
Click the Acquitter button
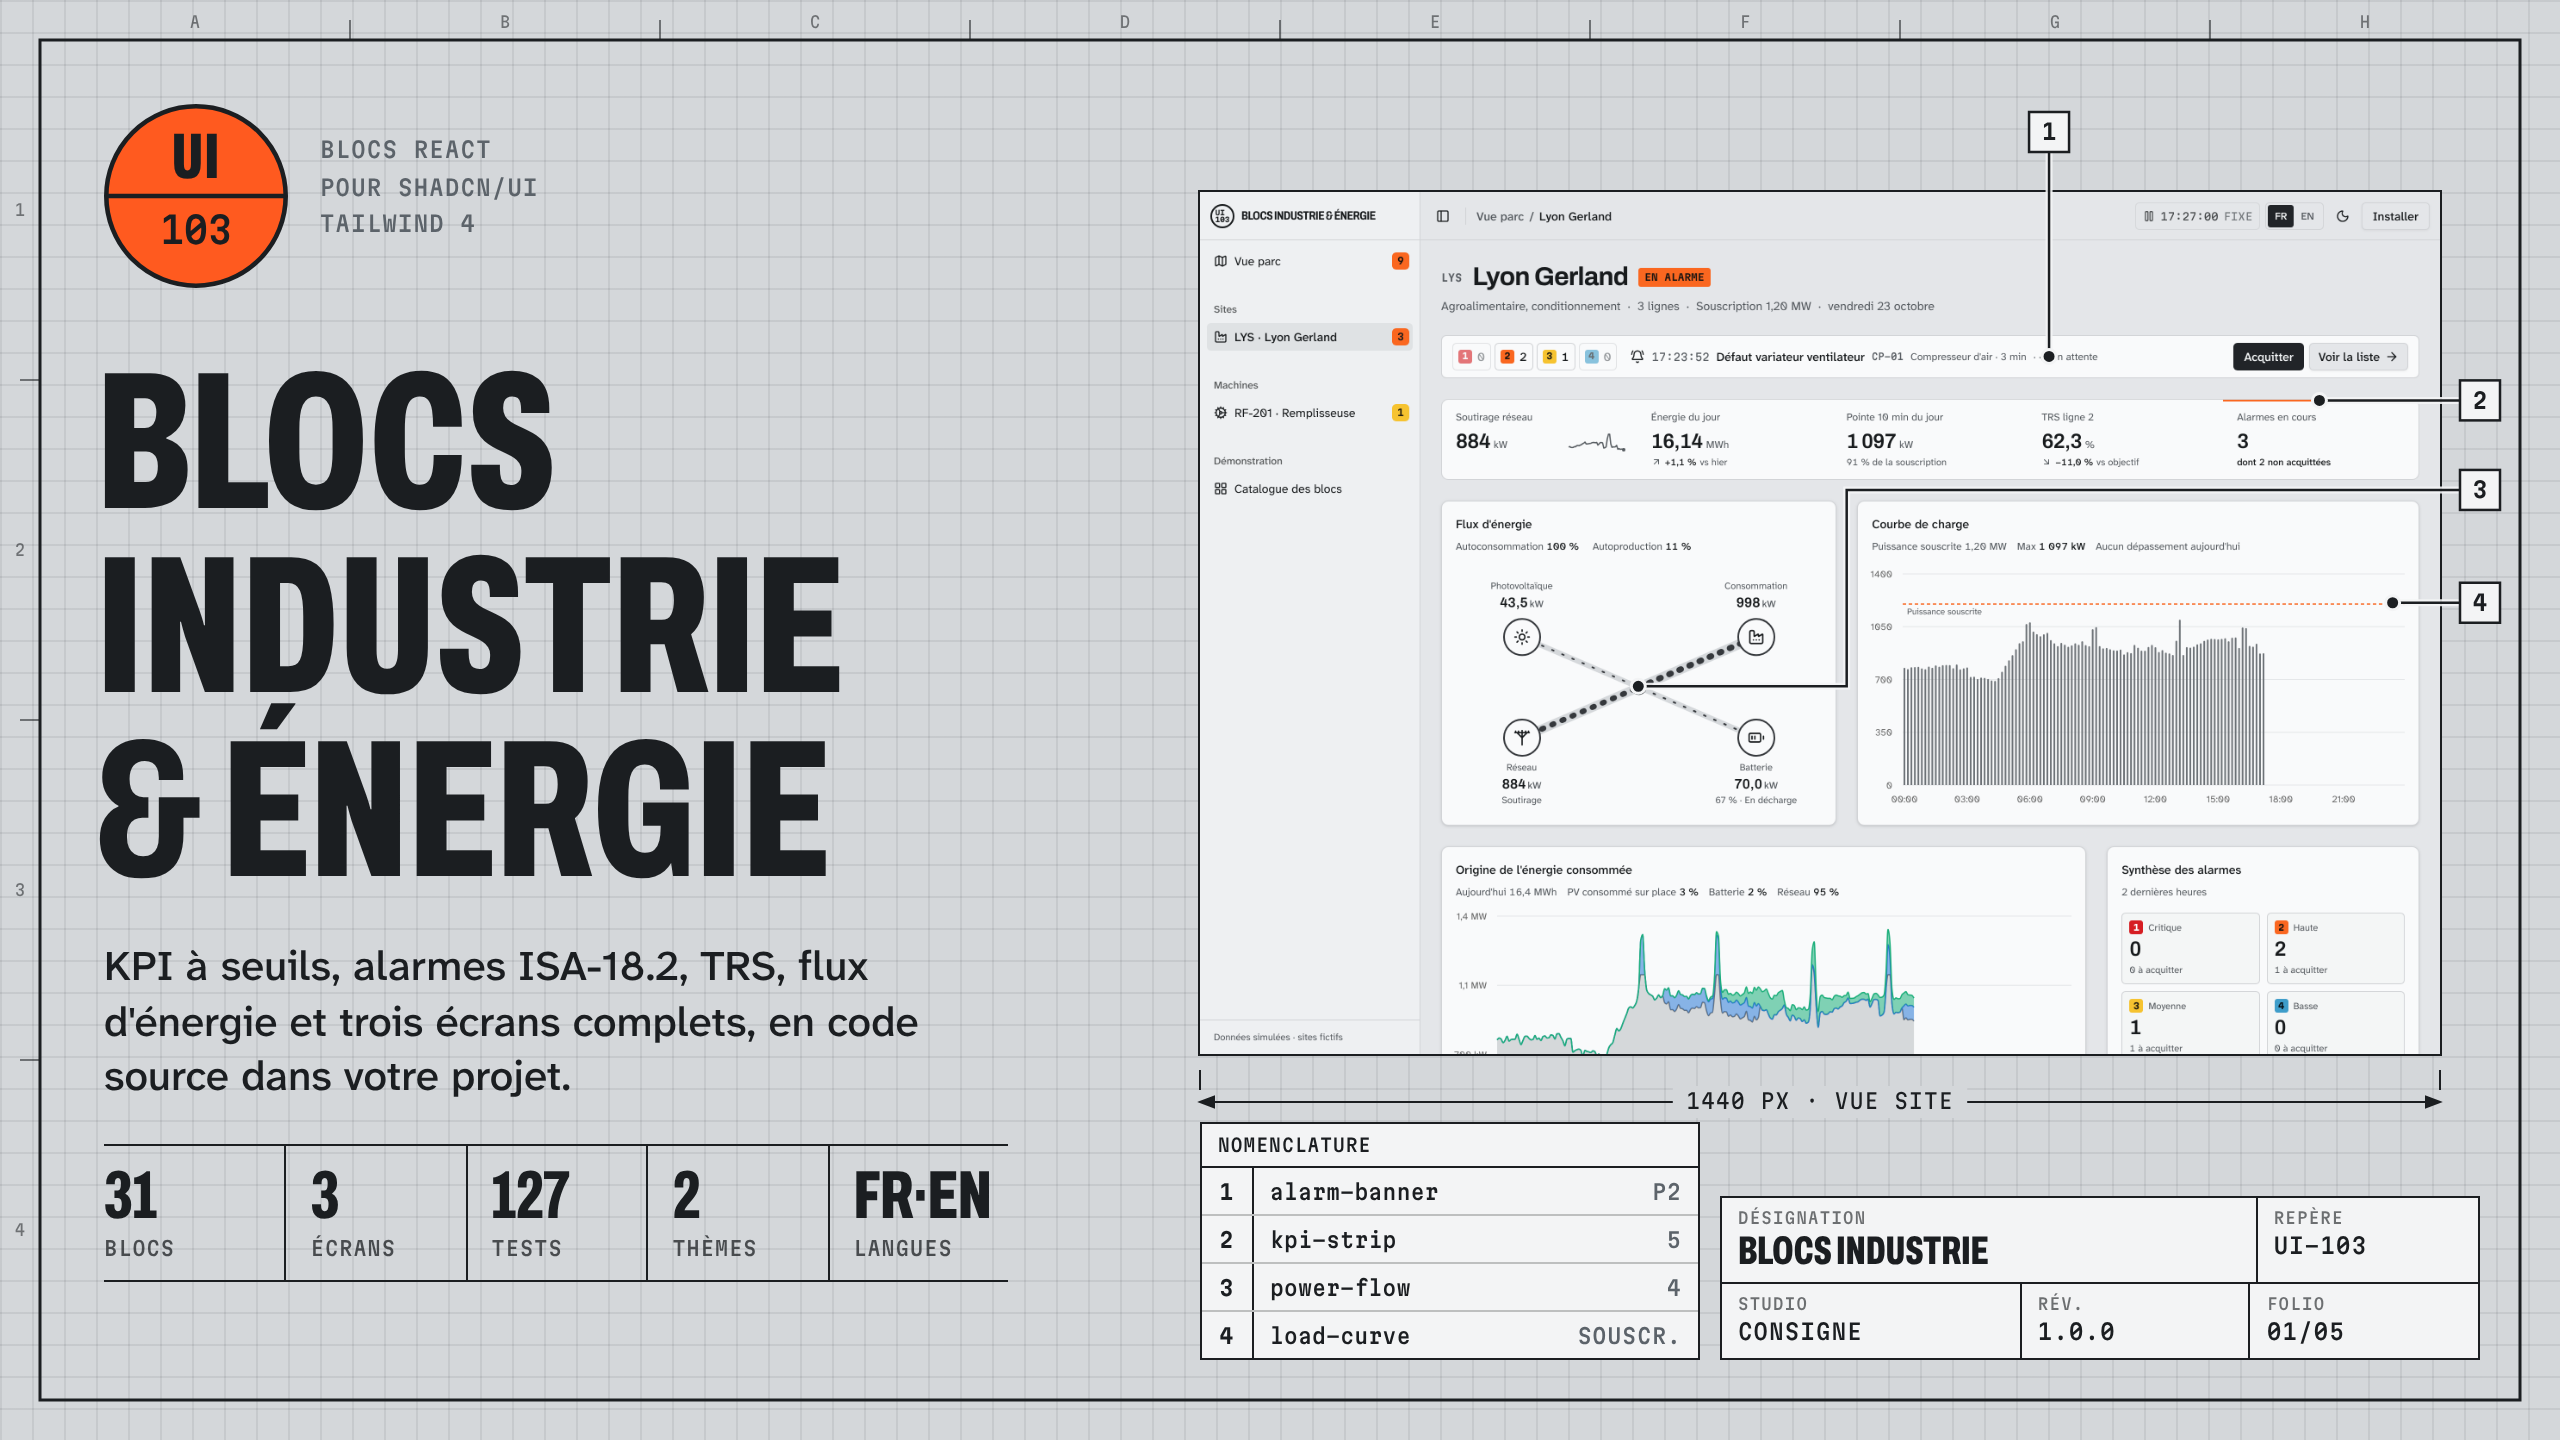point(2268,357)
